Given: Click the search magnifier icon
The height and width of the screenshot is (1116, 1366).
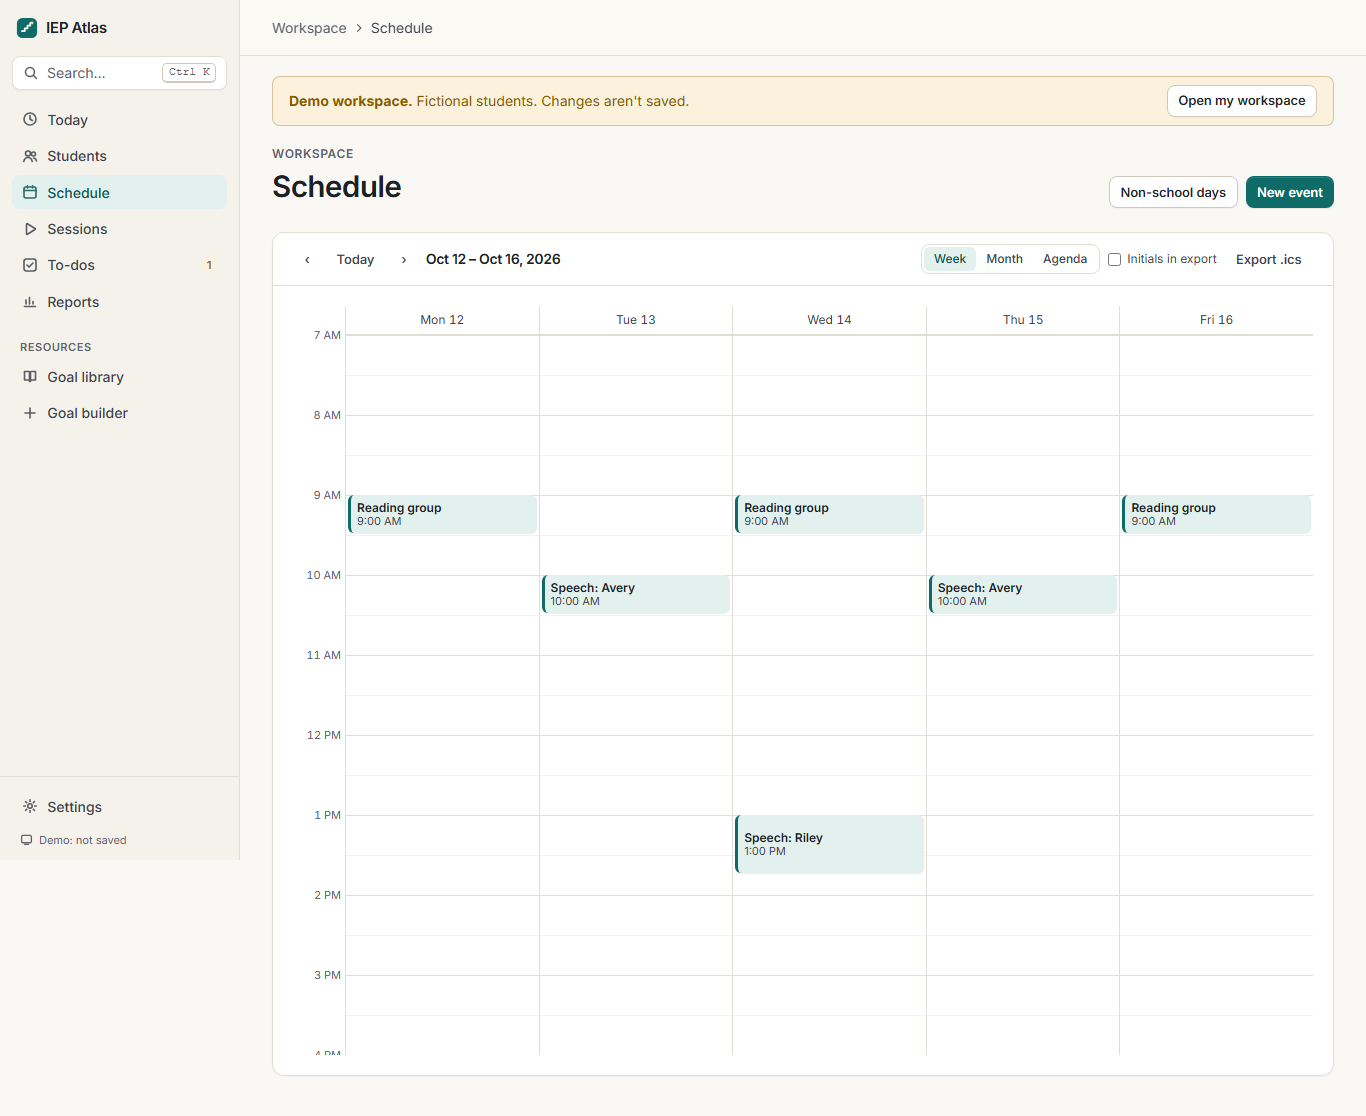Looking at the screenshot, I should coord(31,73).
